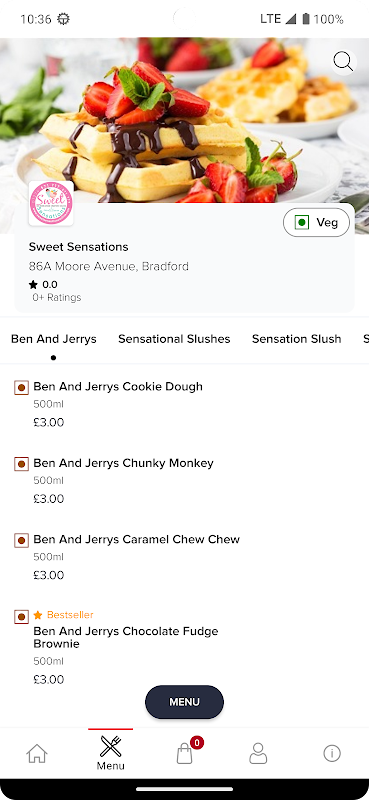
Task: Tap the orange Bestseller star badge
Action: tap(38, 615)
